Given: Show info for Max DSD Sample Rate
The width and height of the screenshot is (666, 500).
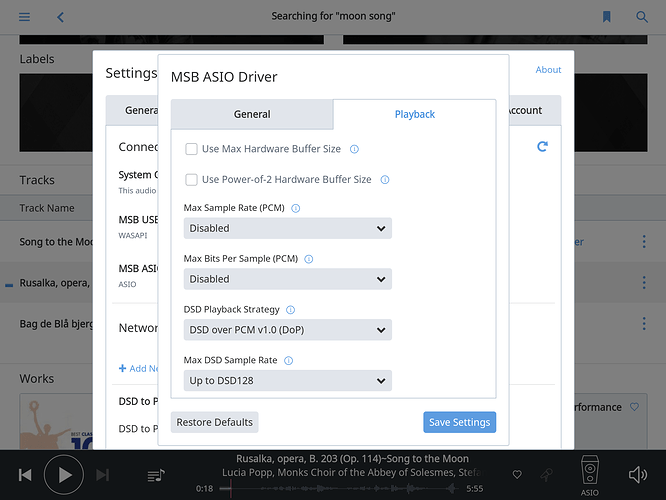Looking at the screenshot, I should tap(288, 361).
